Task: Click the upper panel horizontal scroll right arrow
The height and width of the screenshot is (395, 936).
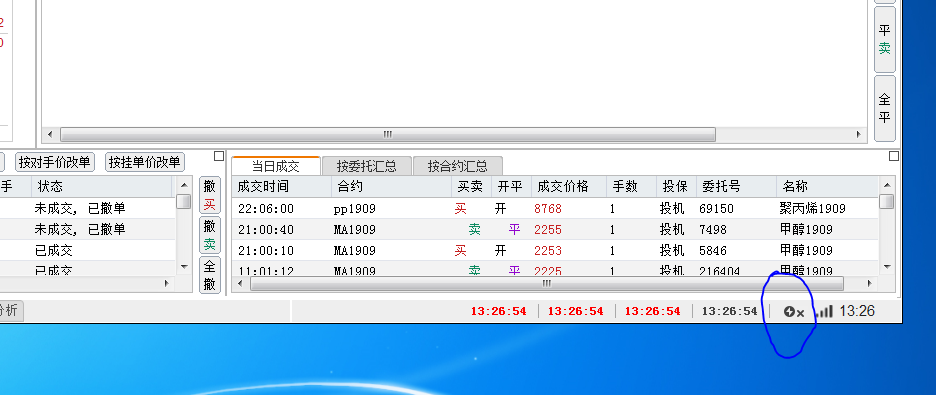Action: pos(859,134)
